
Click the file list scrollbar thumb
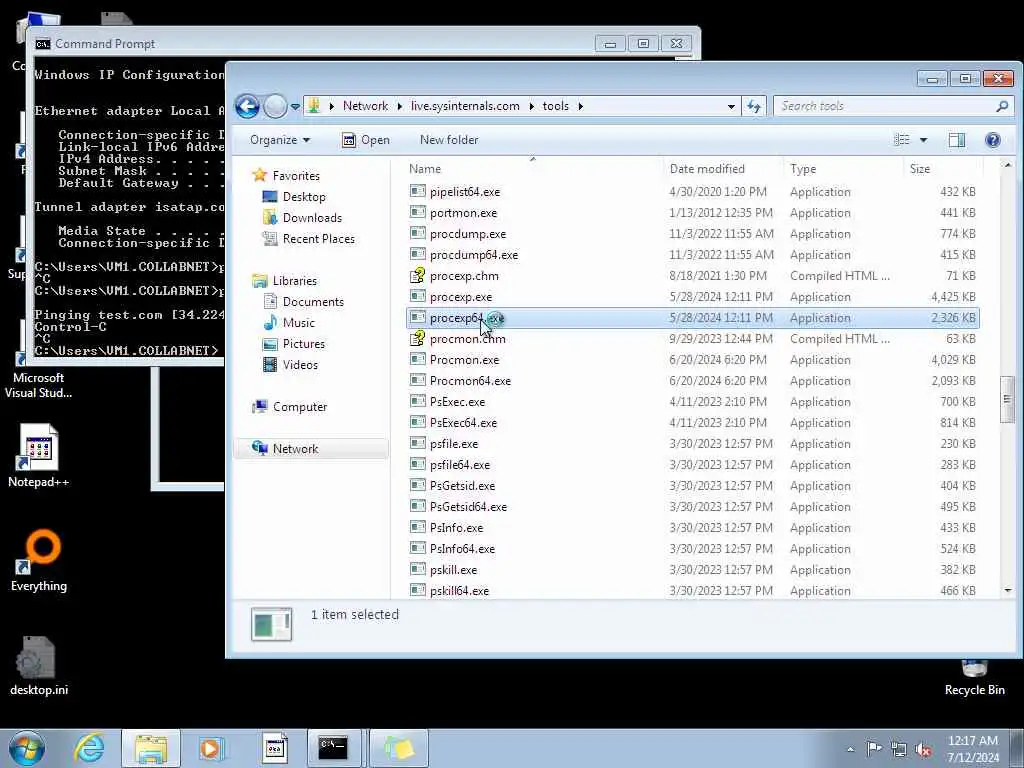(1008, 399)
